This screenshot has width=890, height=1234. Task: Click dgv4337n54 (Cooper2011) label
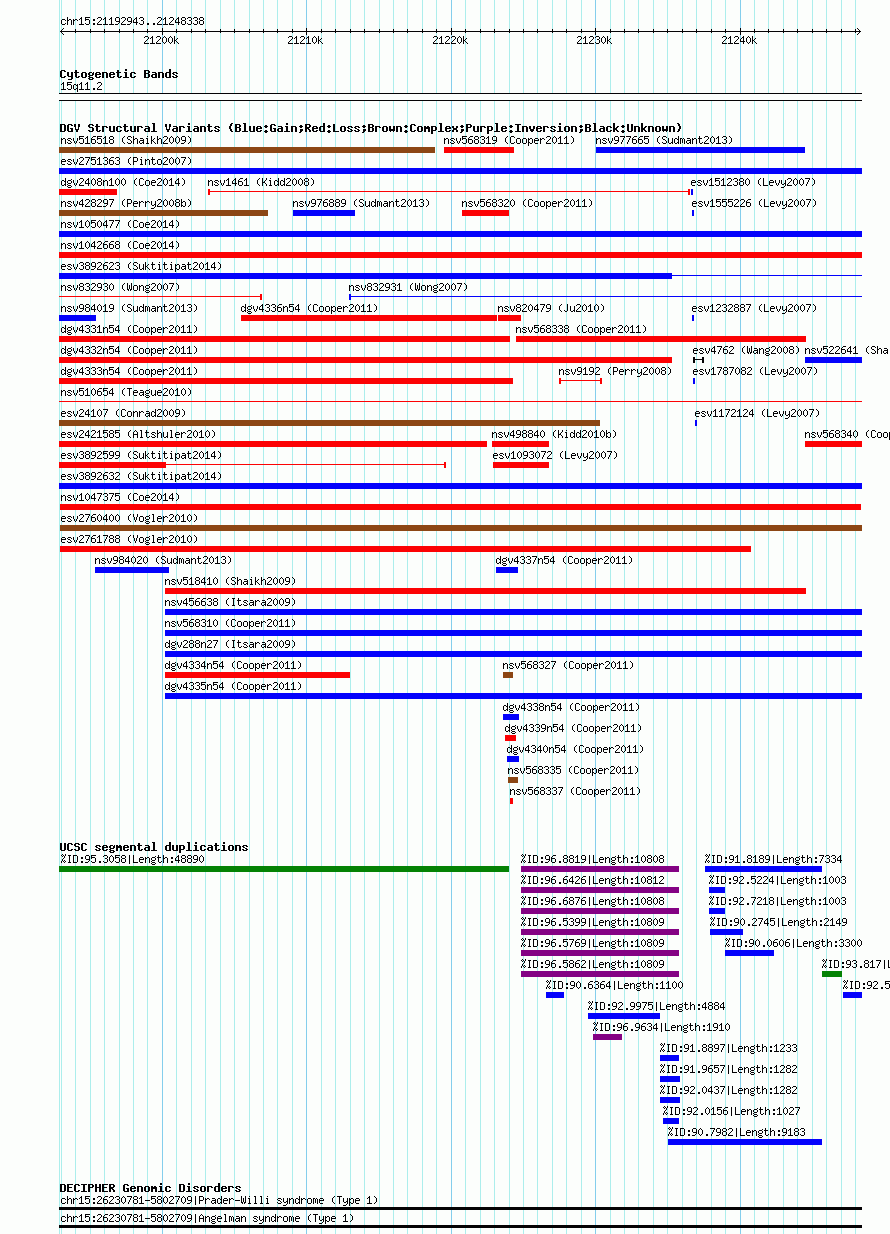(565, 561)
